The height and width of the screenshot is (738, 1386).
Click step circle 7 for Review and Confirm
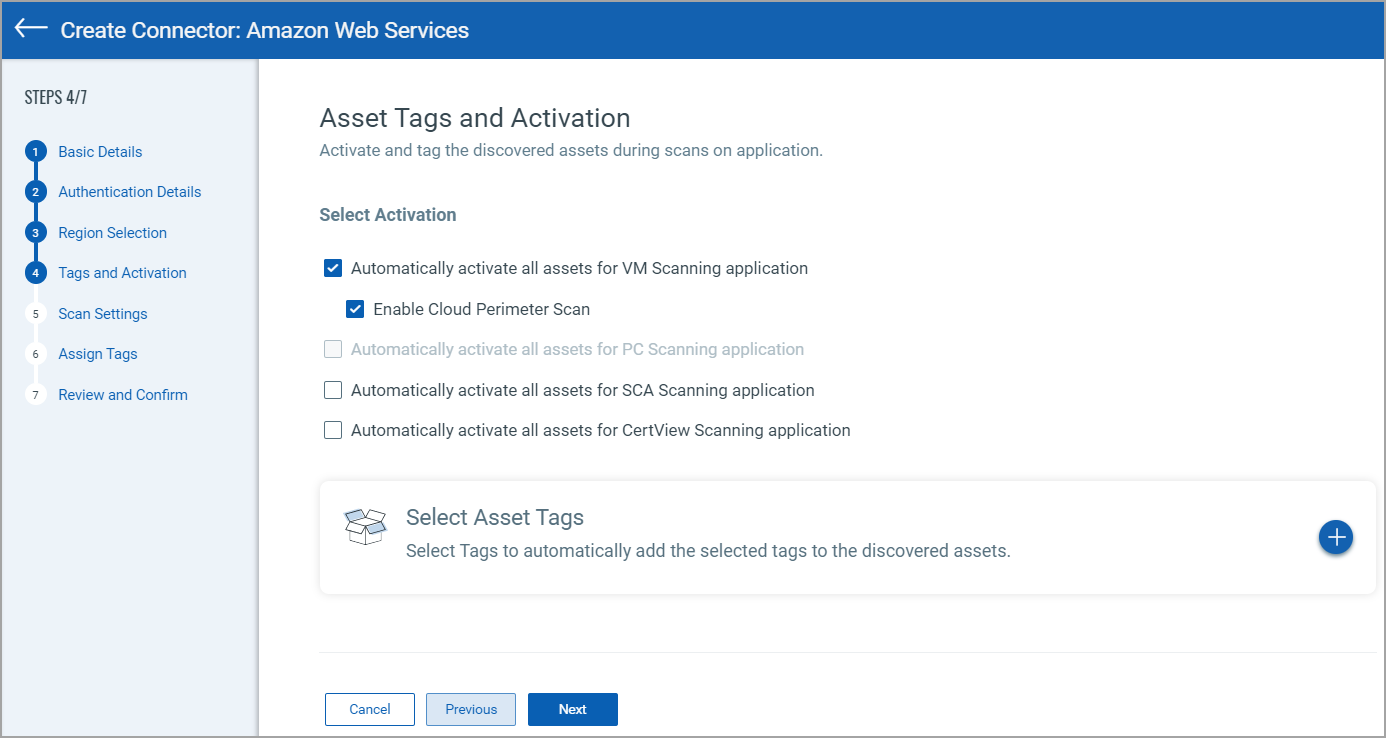pyautogui.click(x=35, y=394)
